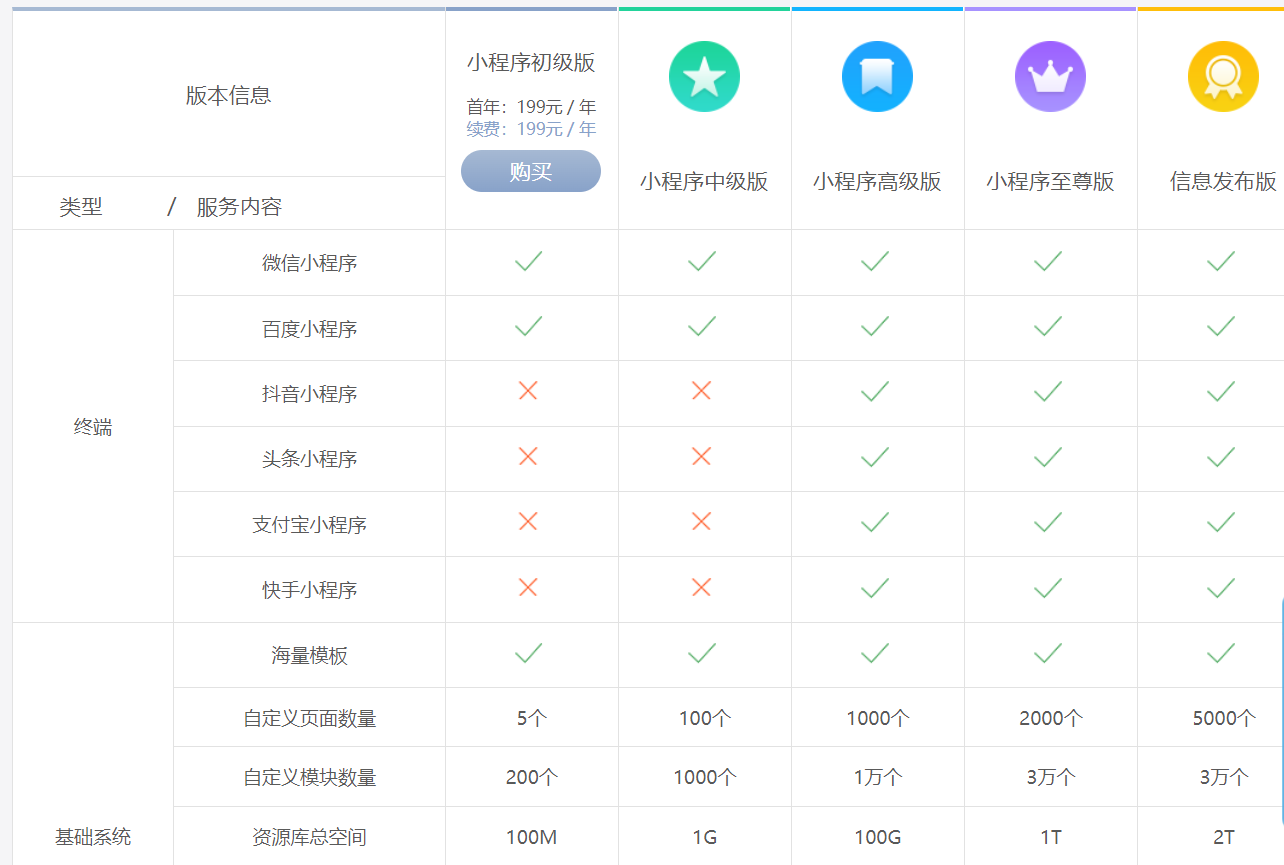Click the green check for 海量模板 in 至尊版
Viewport: 1284px width, 865px height.
pos(1048,654)
